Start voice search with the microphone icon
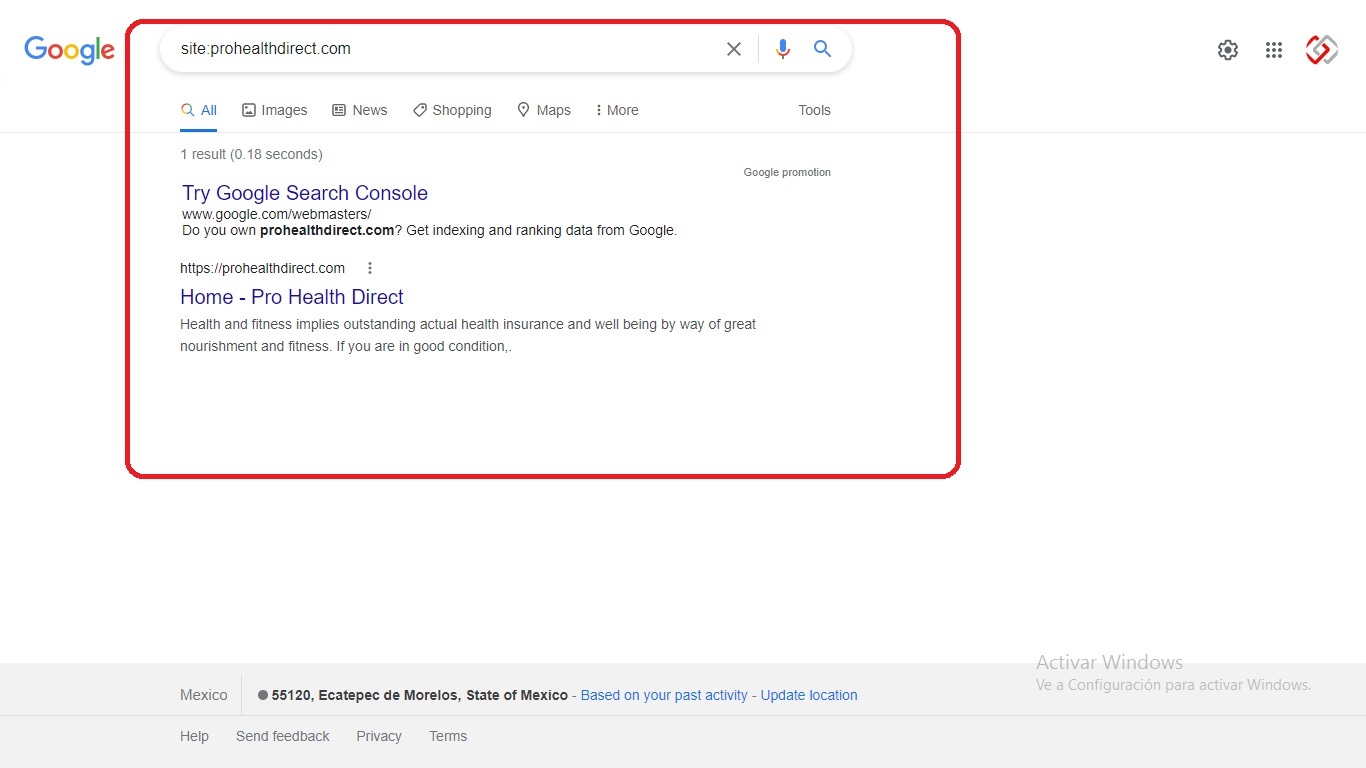This screenshot has height=768, width=1366. [x=783, y=49]
